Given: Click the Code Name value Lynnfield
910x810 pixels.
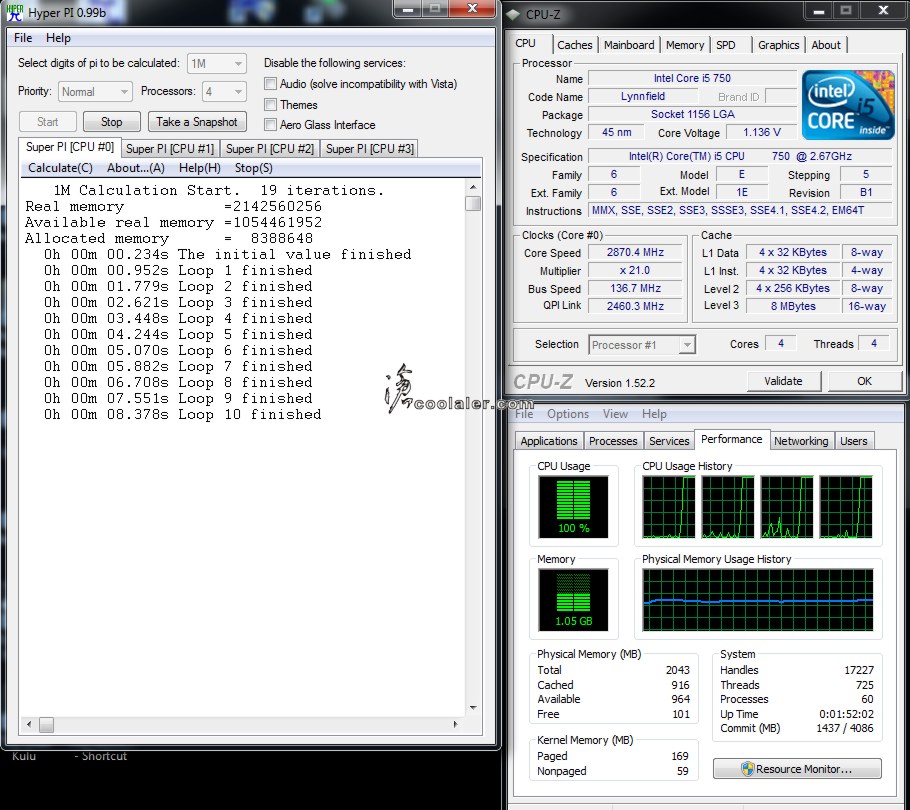Looking at the screenshot, I should [643, 96].
